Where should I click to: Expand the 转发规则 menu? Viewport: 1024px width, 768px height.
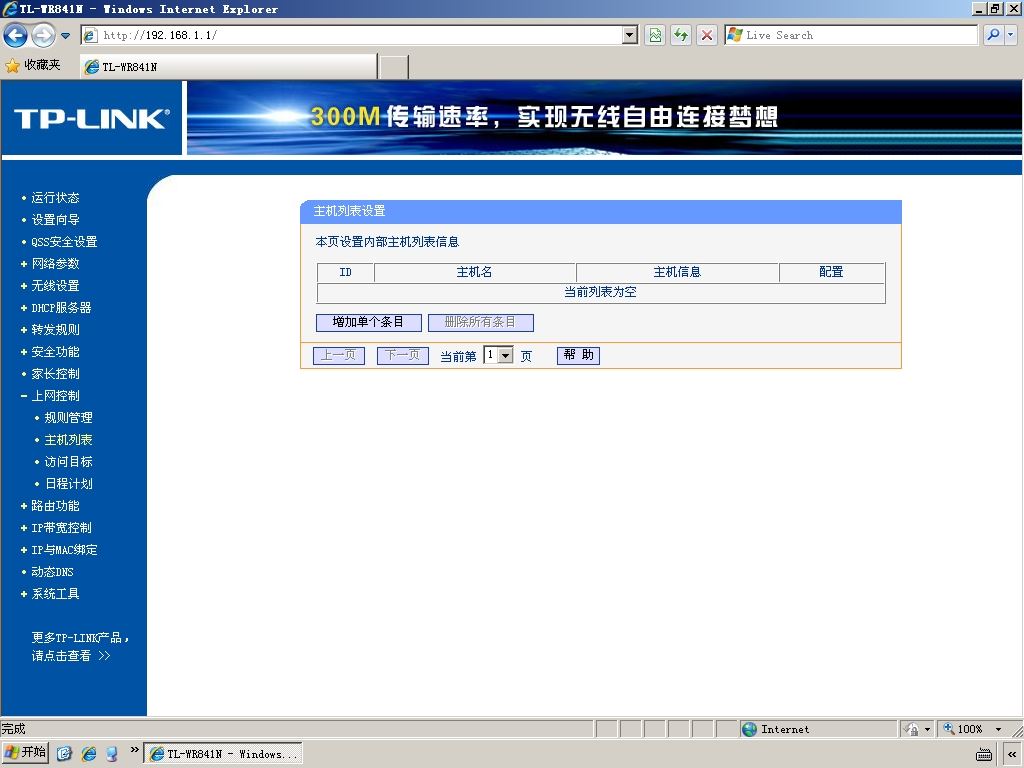point(56,330)
